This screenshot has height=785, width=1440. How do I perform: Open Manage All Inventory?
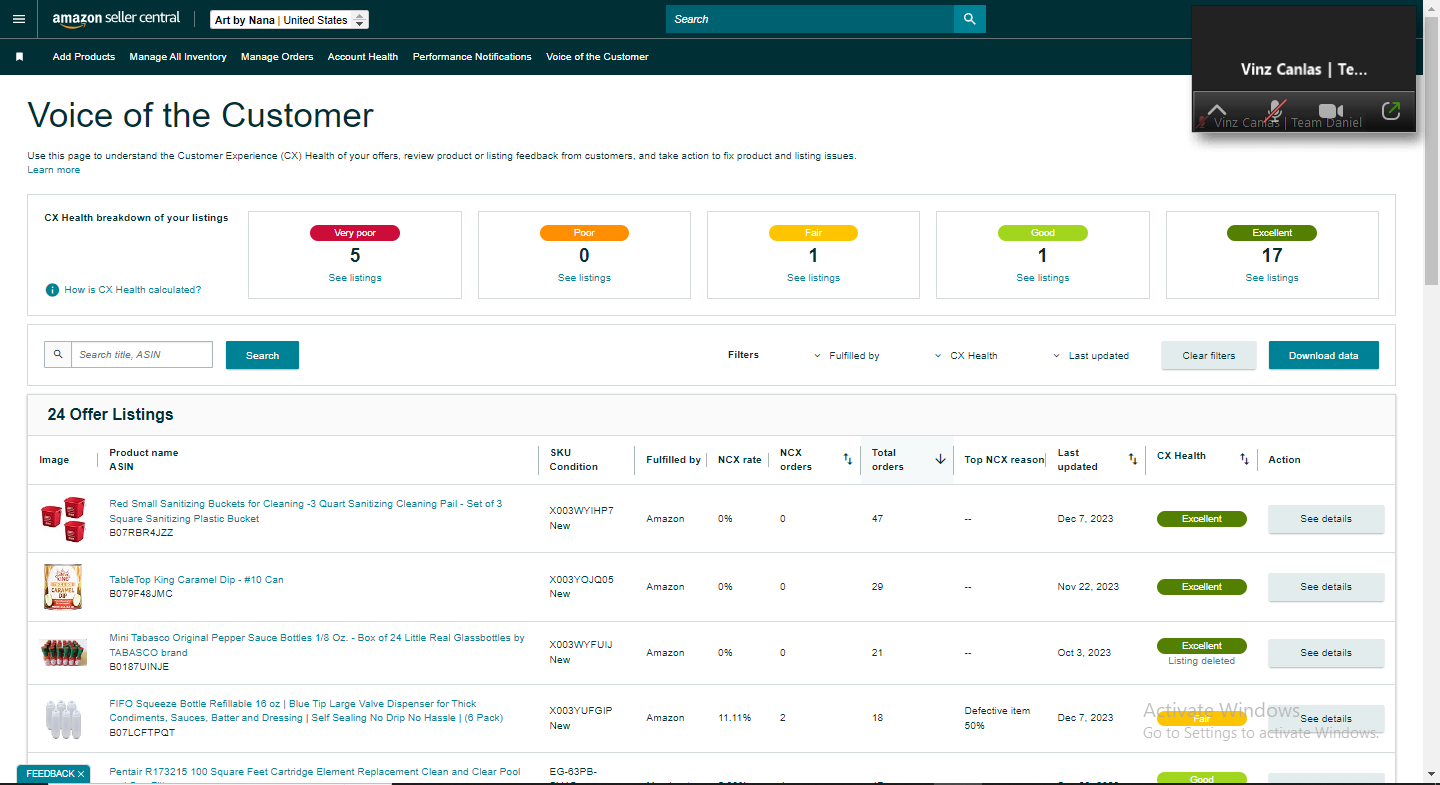click(x=178, y=57)
